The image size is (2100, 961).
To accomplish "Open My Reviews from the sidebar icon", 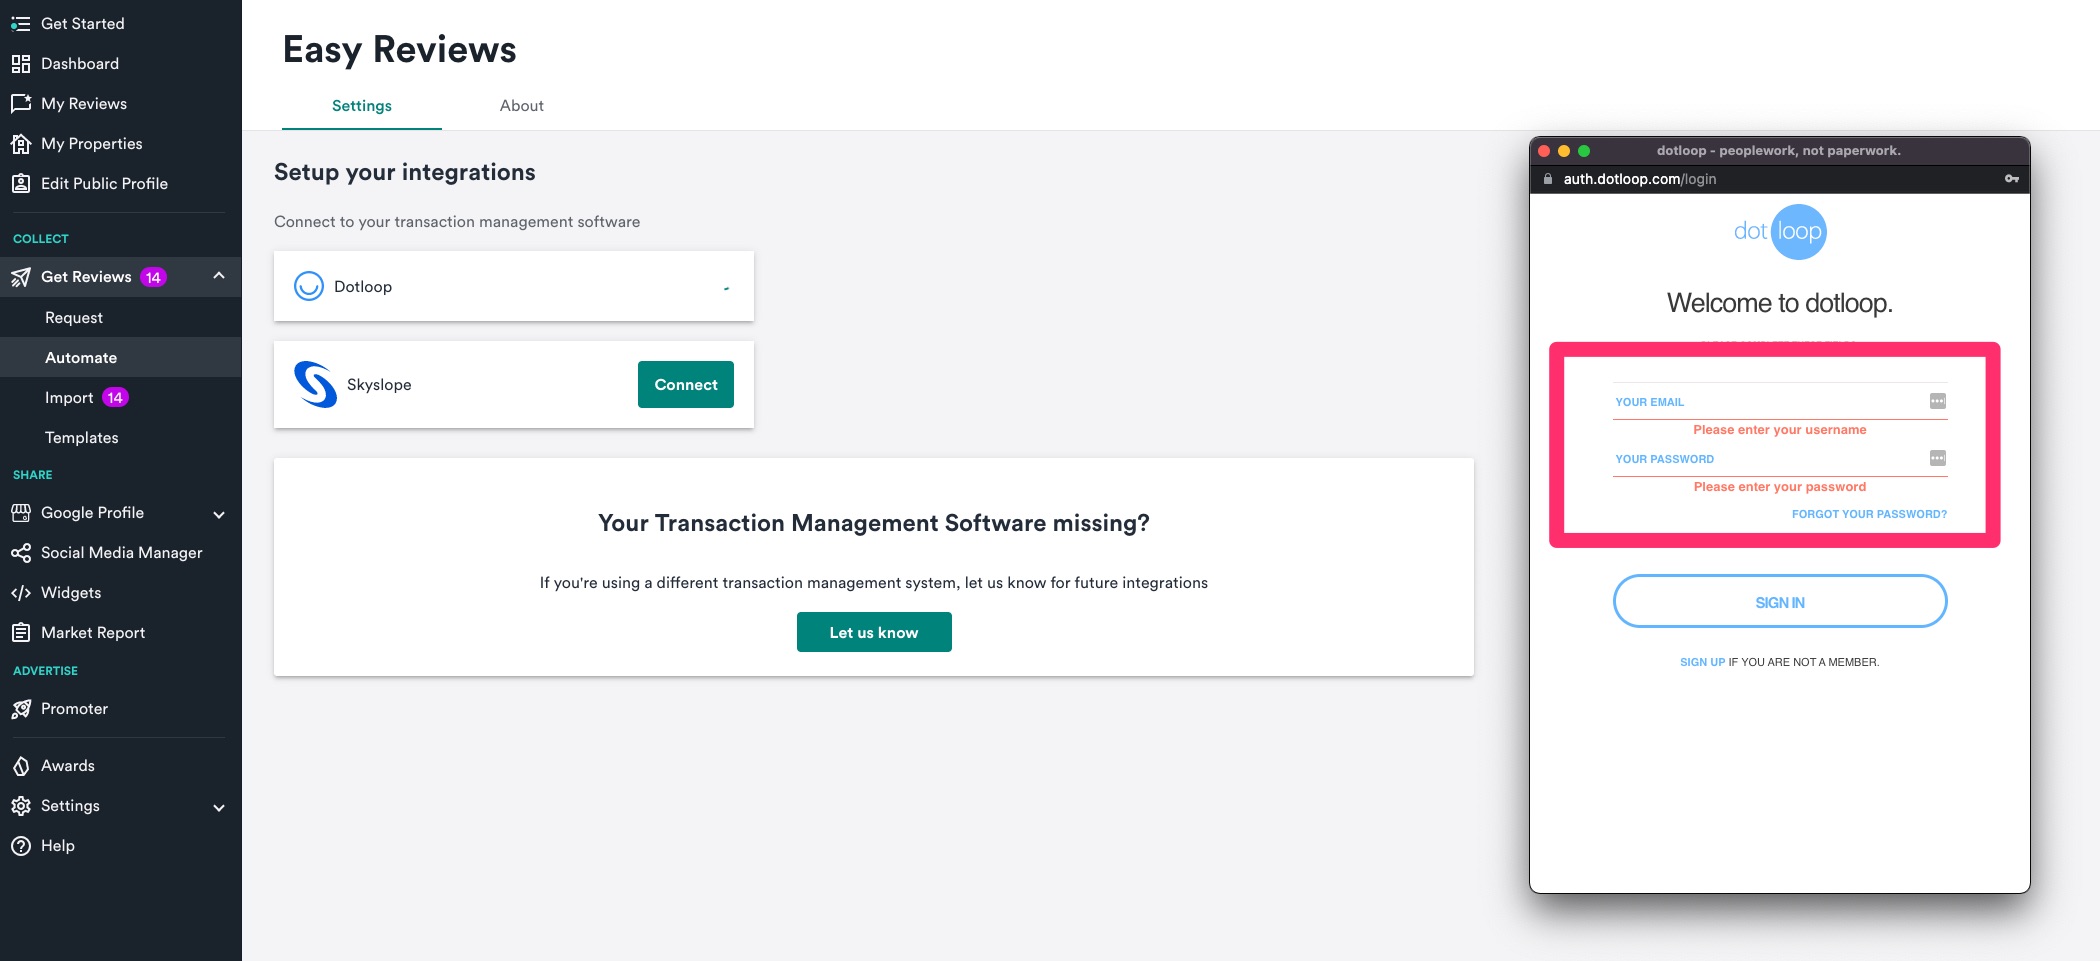I will pyautogui.click(x=21, y=103).
